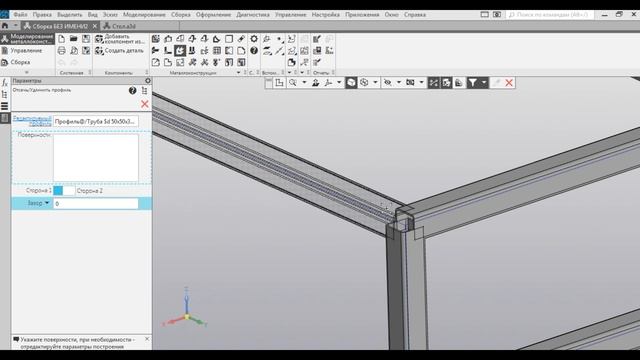Click the gear settings icon in ribbon
This screenshot has width=640, height=360.
click(254, 39)
